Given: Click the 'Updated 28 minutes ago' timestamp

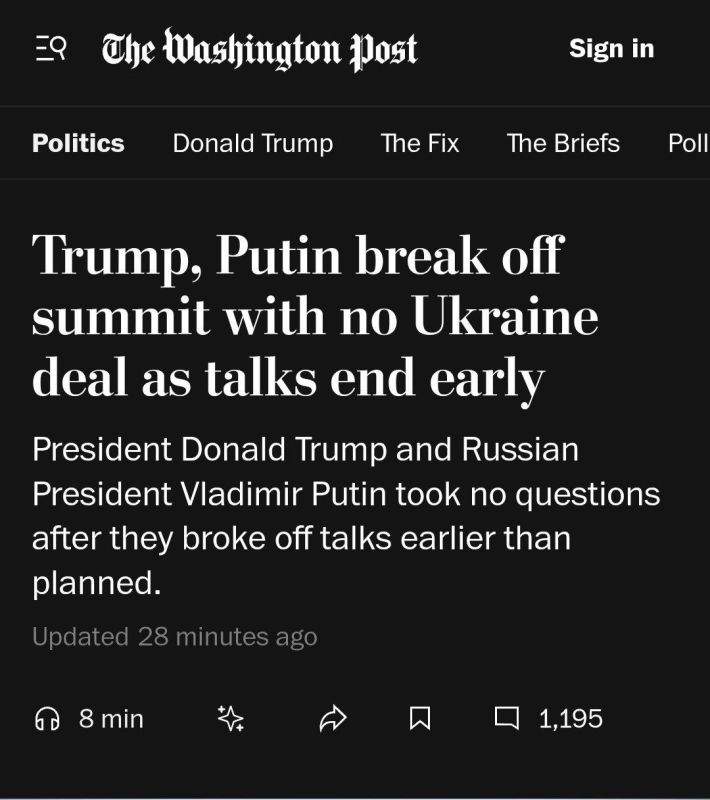Looking at the screenshot, I should click(174, 636).
